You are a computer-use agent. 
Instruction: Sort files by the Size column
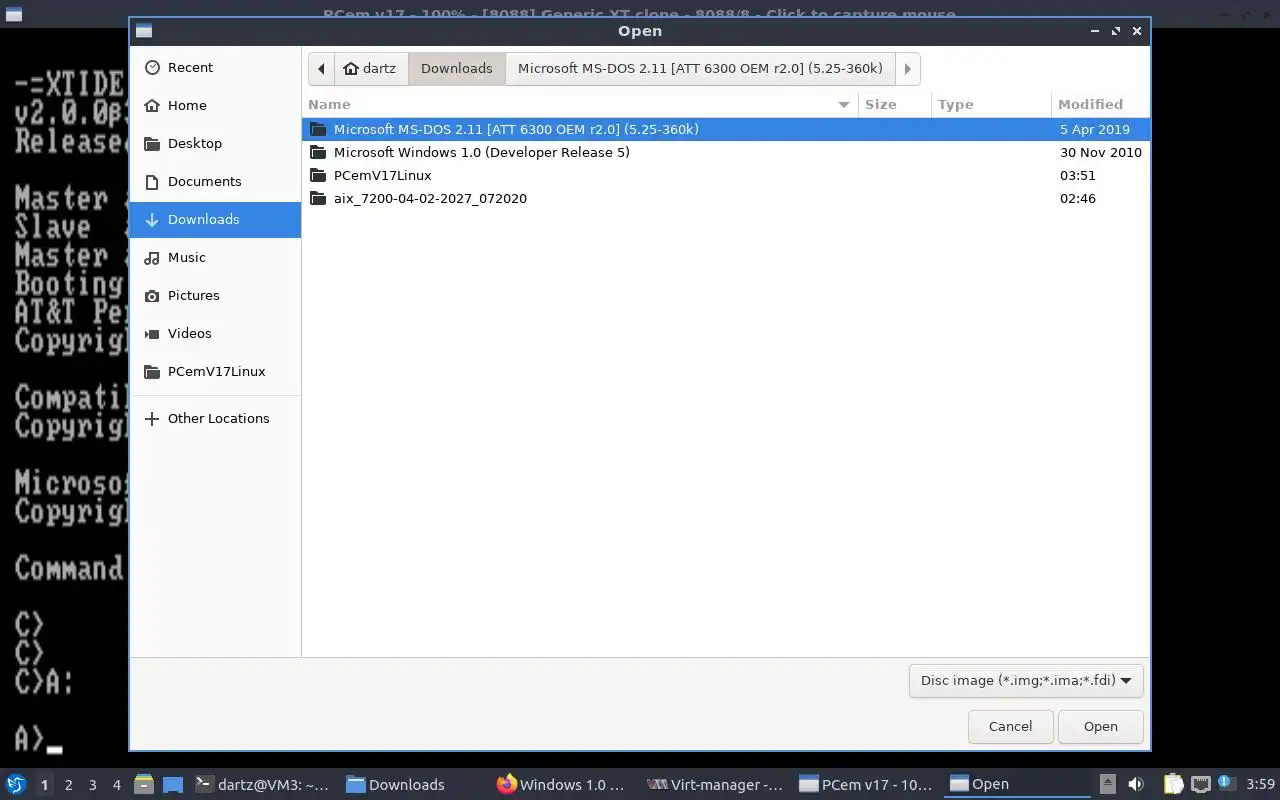click(x=894, y=104)
